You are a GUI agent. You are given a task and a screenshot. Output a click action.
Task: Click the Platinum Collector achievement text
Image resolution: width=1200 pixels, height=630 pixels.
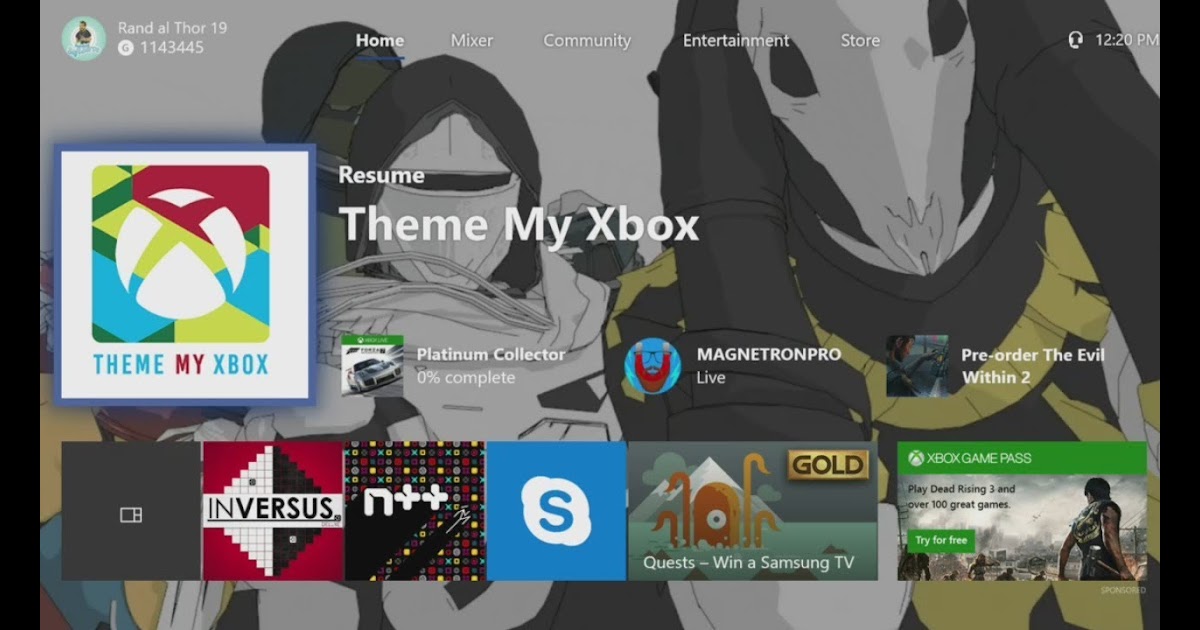click(491, 354)
